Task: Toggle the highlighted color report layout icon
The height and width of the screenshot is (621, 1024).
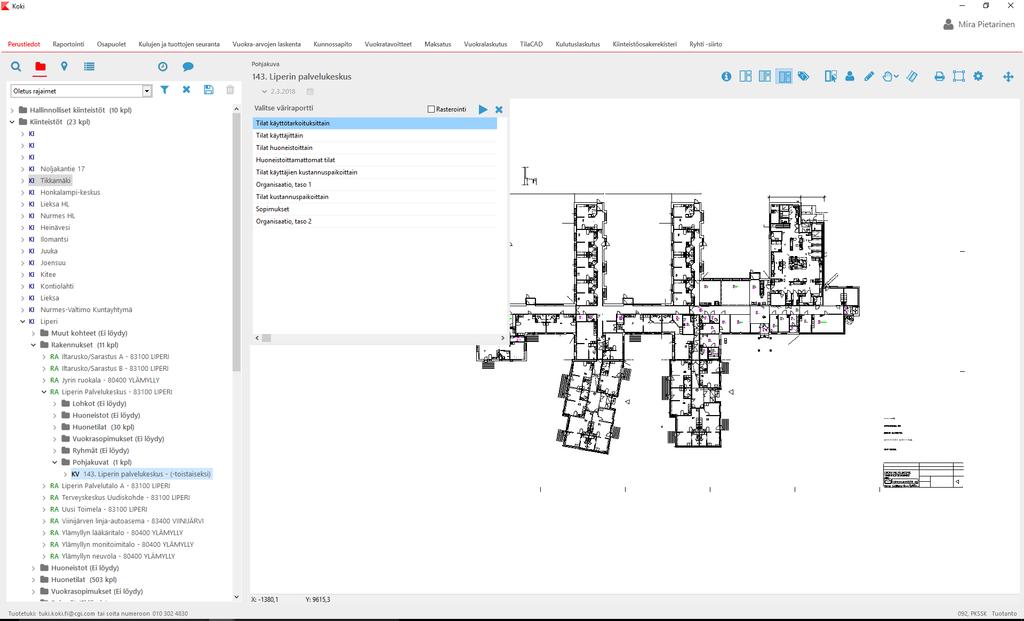Action: tap(784, 76)
